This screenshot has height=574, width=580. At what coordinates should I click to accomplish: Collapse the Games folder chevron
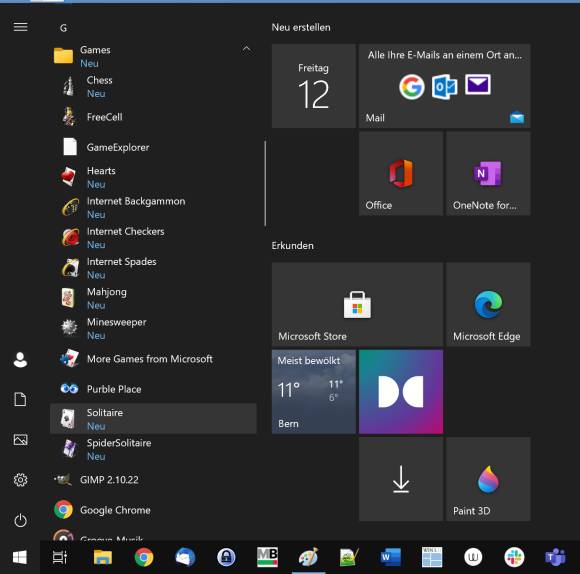pos(246,49)
